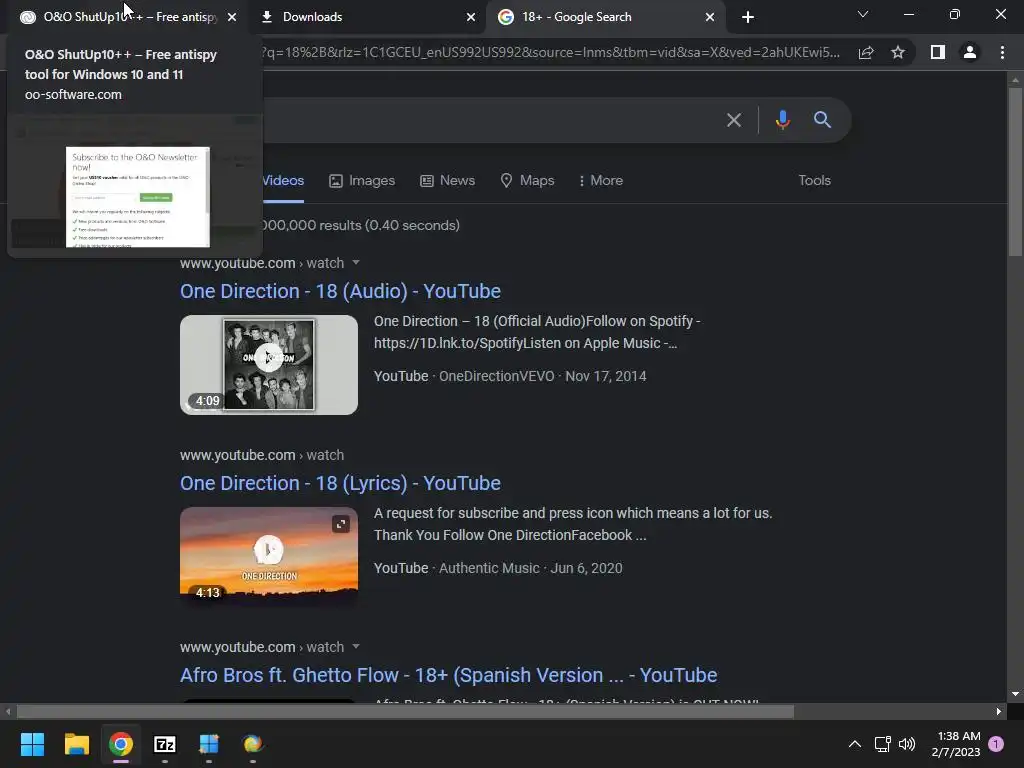Open the Chrome profile menu
The width and height of the screenshot is (1024, 768).
tap(970, 52)
